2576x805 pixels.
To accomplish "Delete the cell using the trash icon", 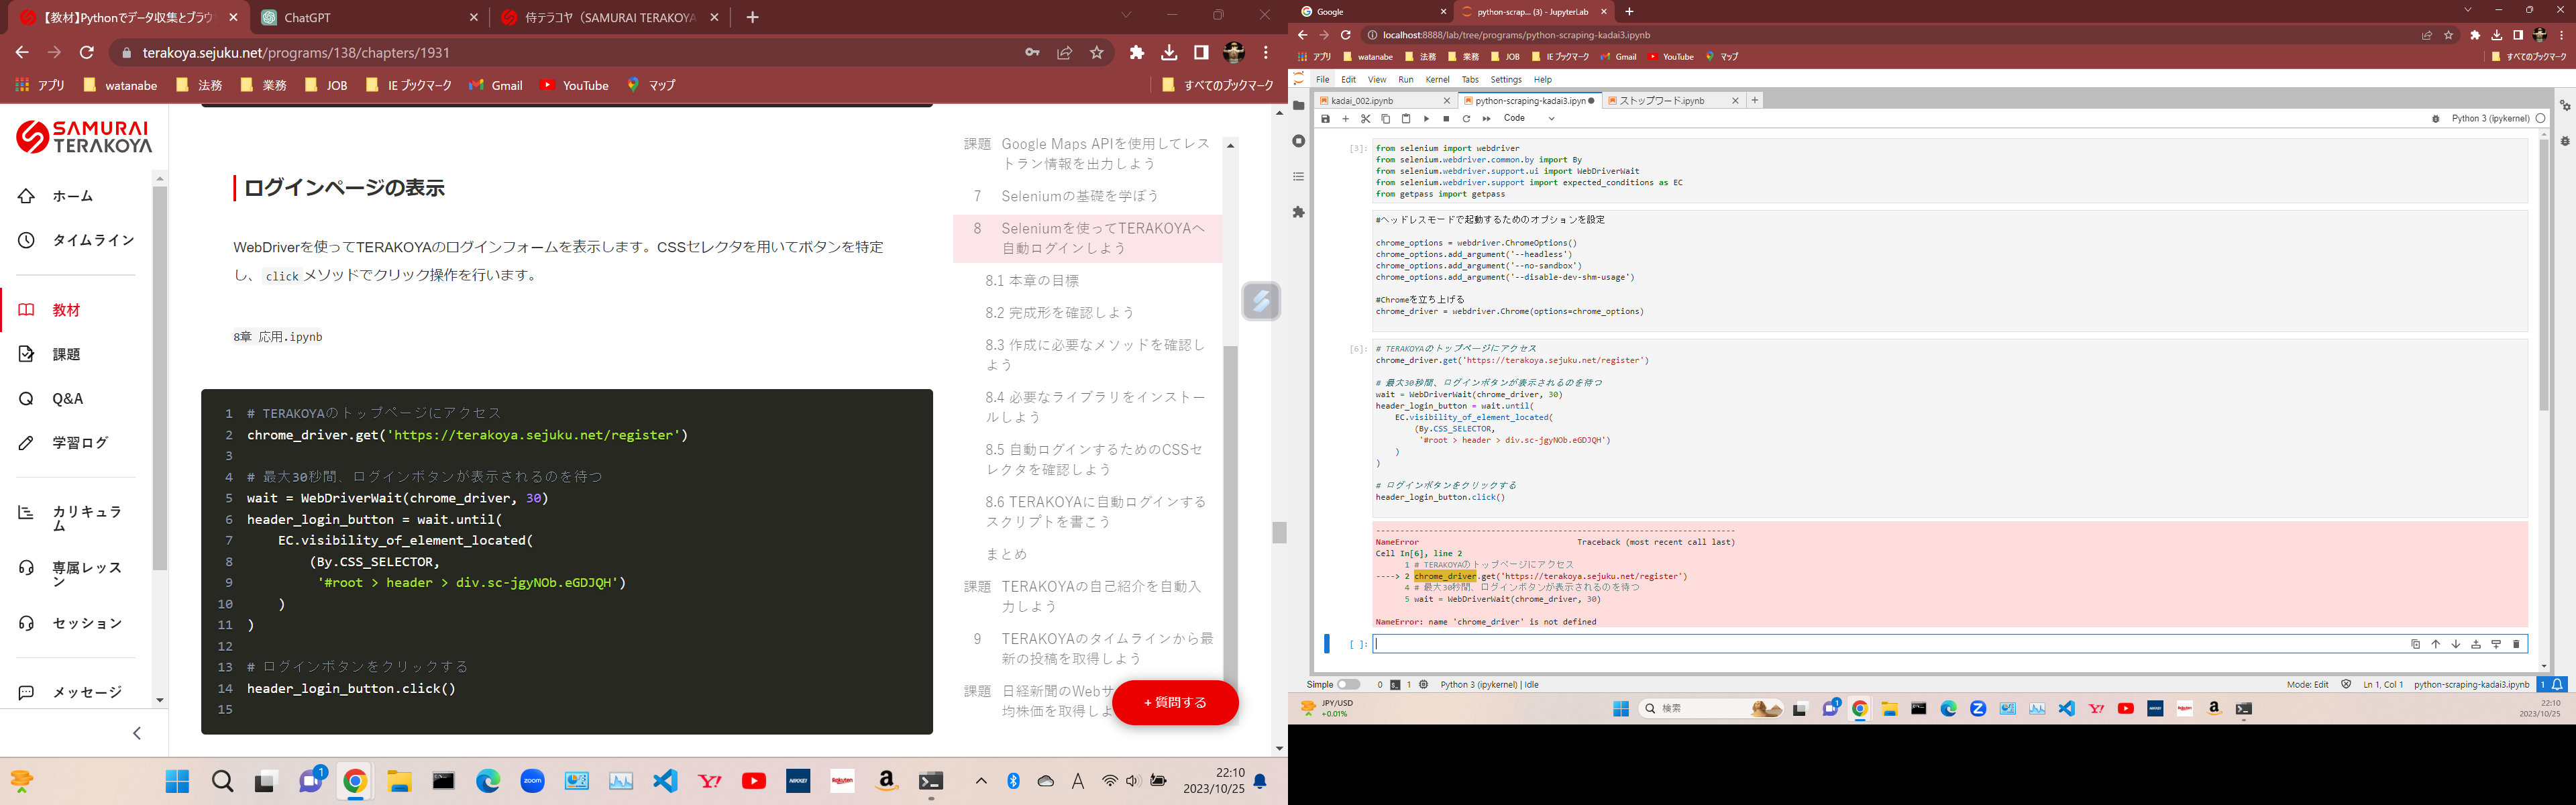I will [2516, 643].
